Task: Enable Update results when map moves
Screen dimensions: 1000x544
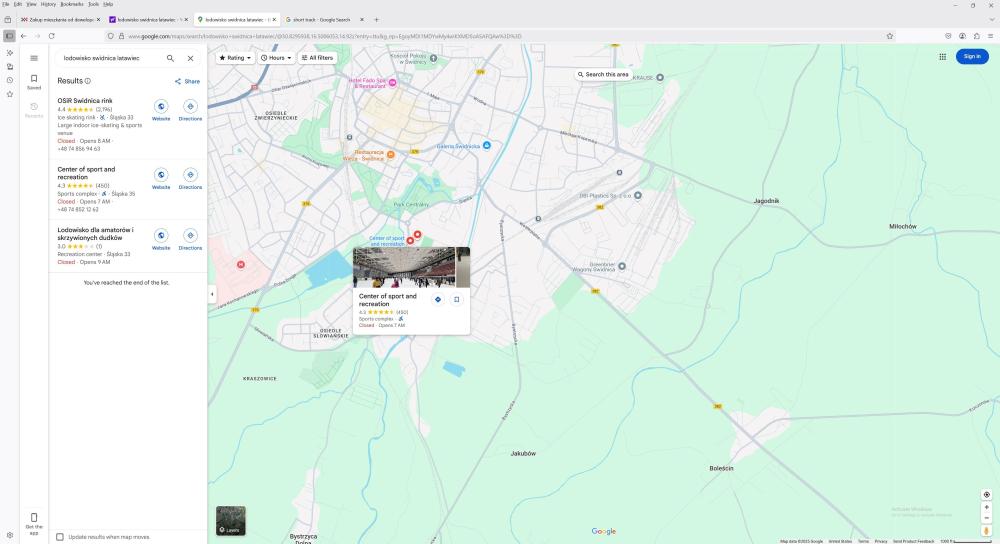Action: [60, 537]
